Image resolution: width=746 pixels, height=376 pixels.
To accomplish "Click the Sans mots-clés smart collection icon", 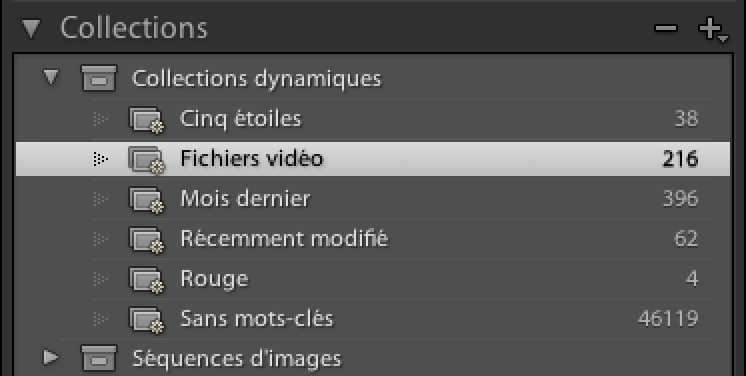I will [147, 319].
